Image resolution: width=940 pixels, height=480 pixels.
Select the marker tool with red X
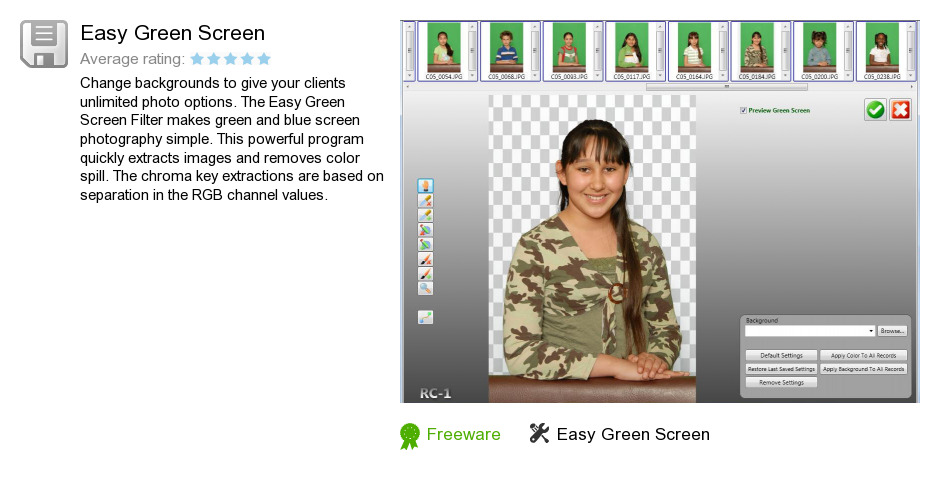tap(425, 230)
